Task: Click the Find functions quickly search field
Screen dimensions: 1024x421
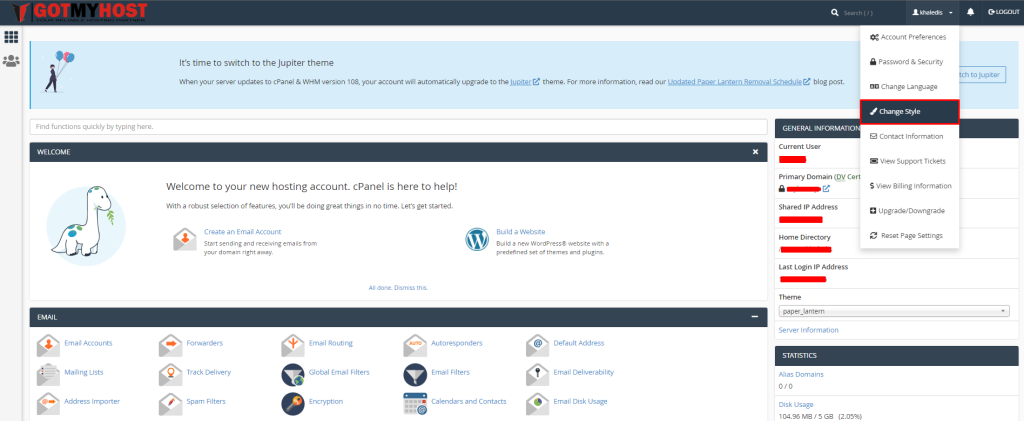Action: tap(398, 127)
